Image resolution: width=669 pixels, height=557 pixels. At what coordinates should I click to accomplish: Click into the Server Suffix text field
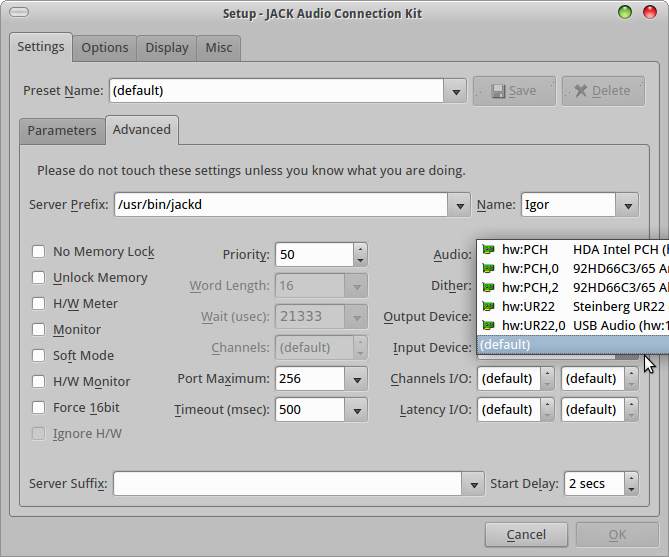(x=288, y=484)
